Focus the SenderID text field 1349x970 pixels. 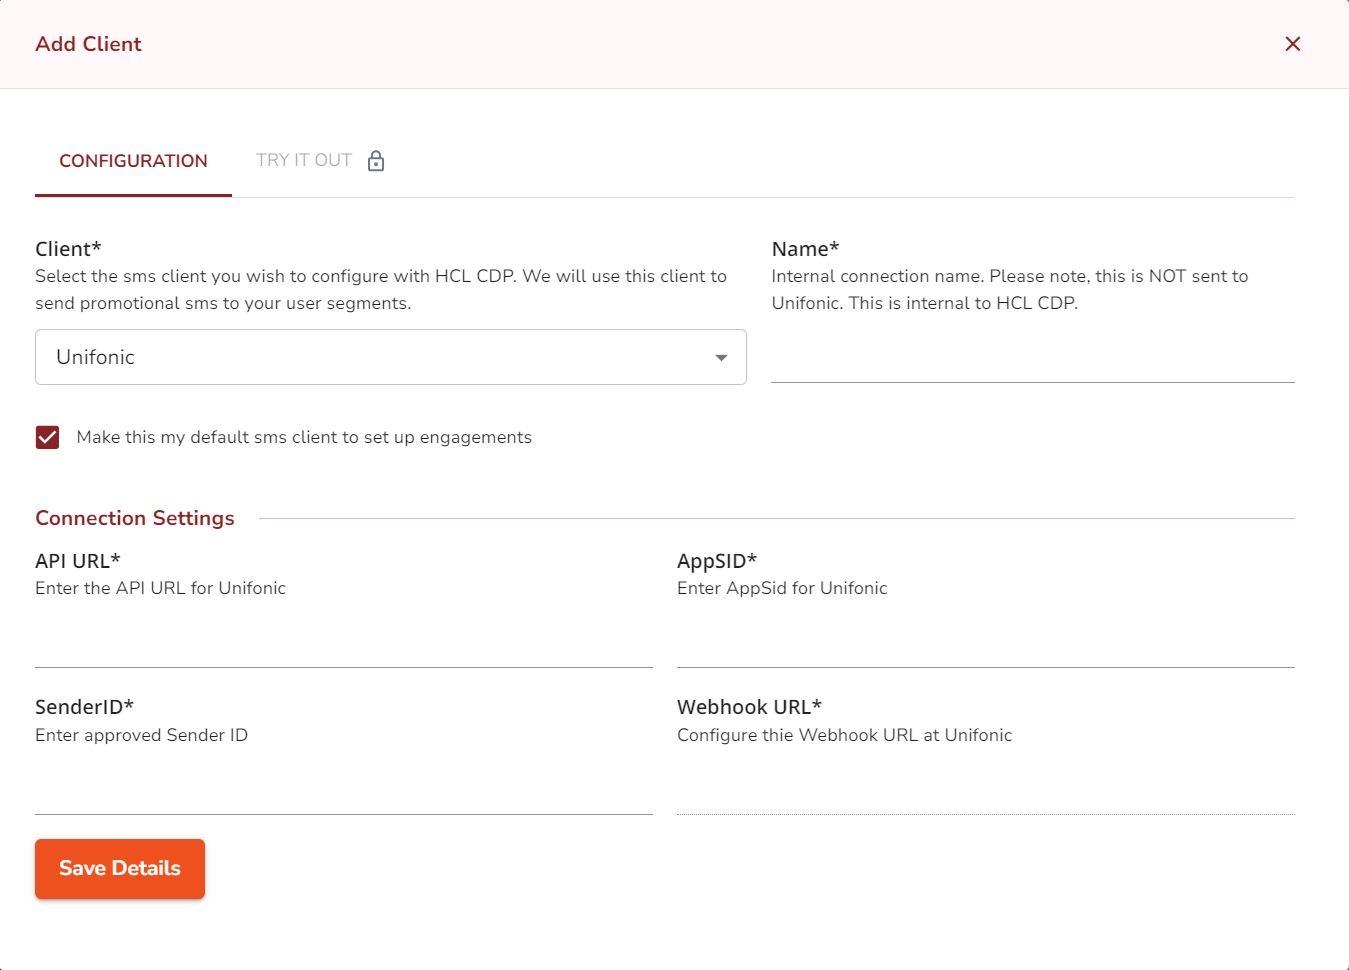[343, 794]
